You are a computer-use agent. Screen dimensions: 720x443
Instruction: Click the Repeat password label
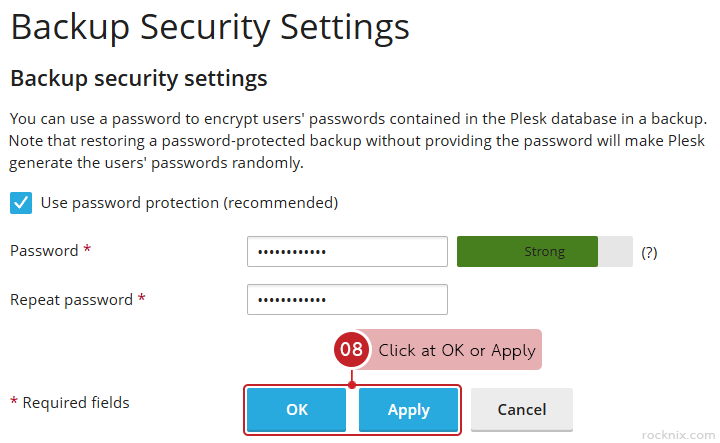(71, 299)
